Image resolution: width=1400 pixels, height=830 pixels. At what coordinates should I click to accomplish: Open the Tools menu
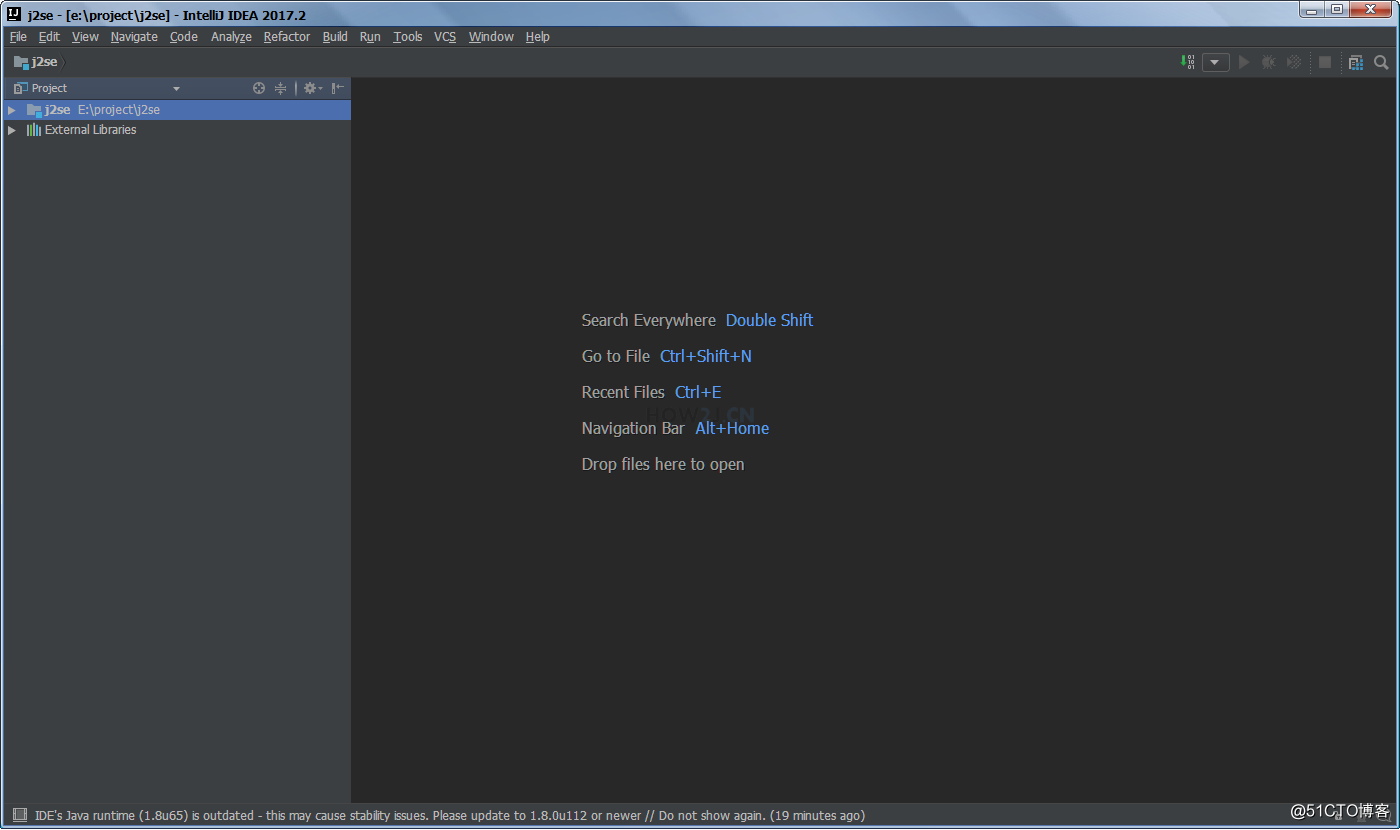[408, 37]
